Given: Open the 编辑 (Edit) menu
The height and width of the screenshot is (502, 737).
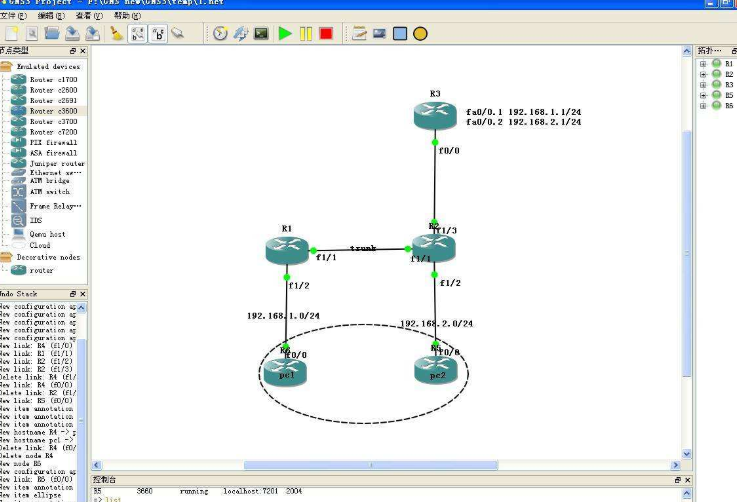Looking at the screenshot, I should (51, 16).
